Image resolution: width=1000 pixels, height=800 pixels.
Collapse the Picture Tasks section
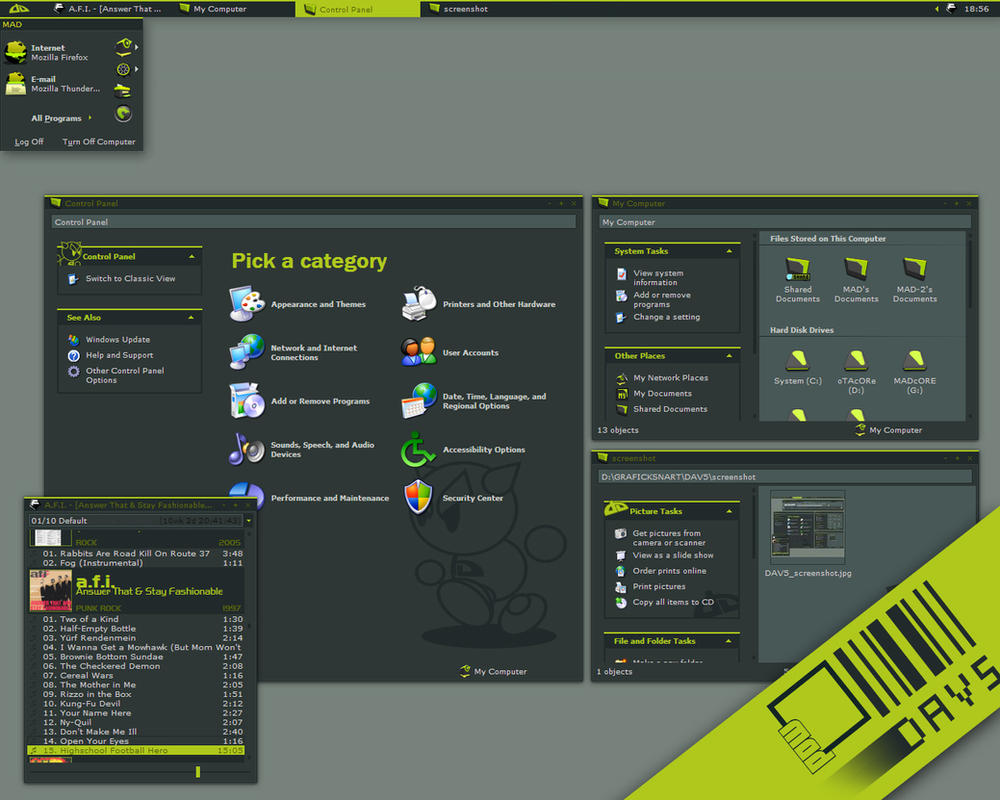click(x=729, y=512)
